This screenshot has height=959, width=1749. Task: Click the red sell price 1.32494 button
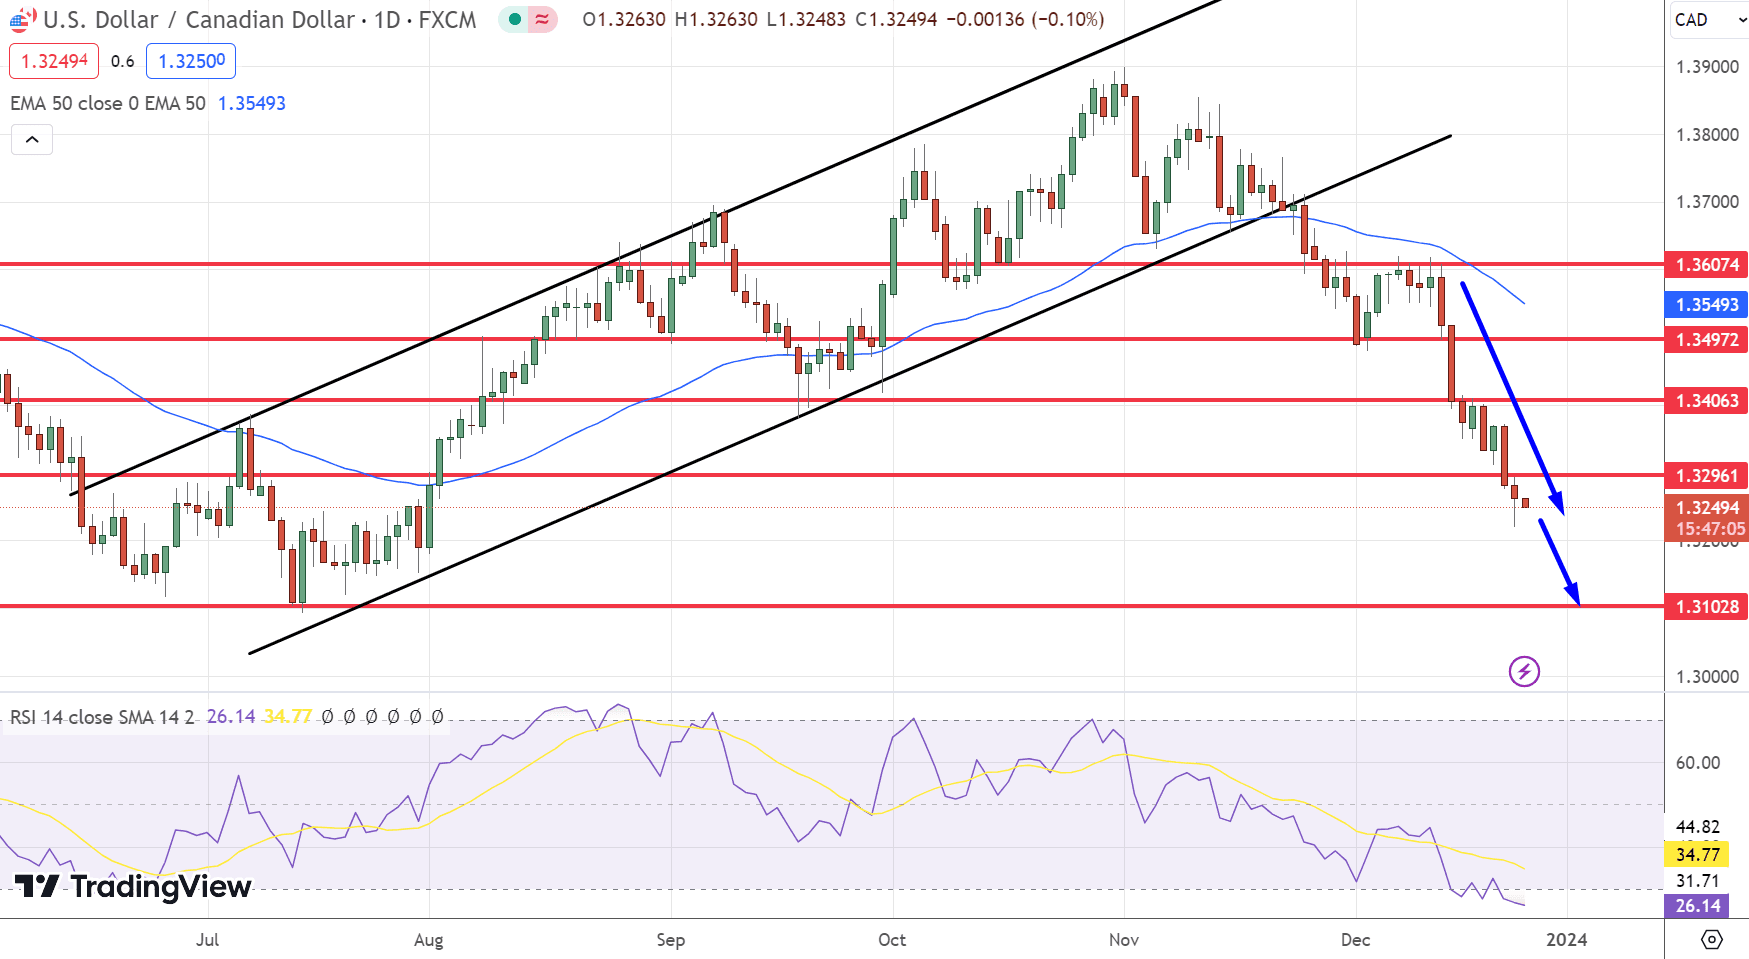pyautogui.click(x=54, y=61)
